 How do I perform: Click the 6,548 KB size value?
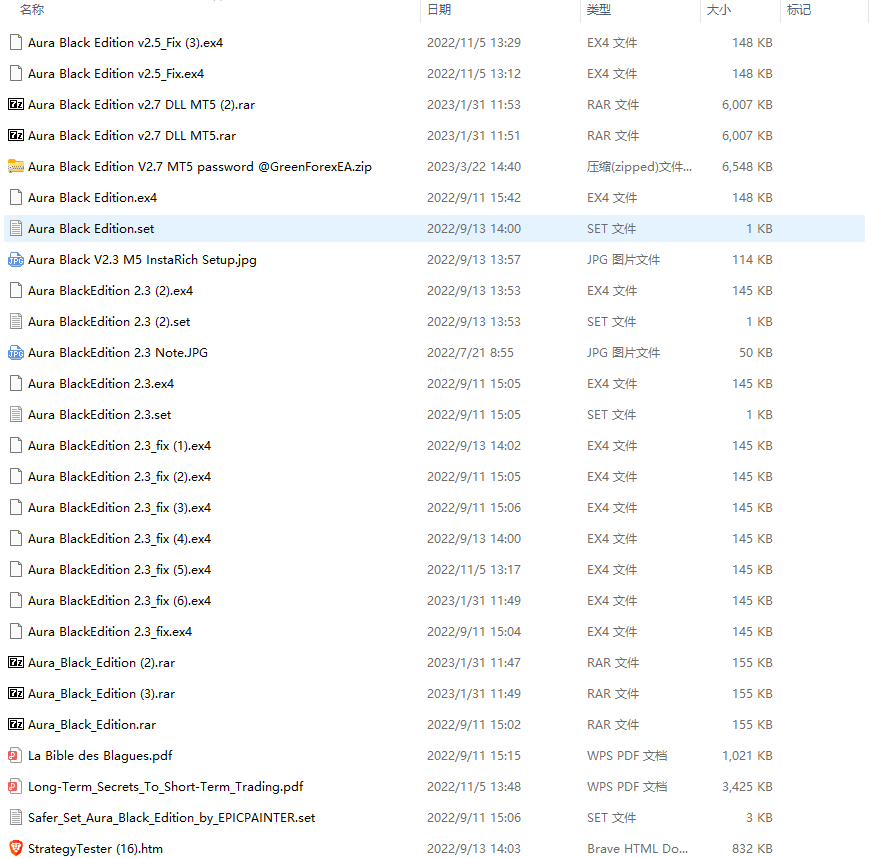747,167
